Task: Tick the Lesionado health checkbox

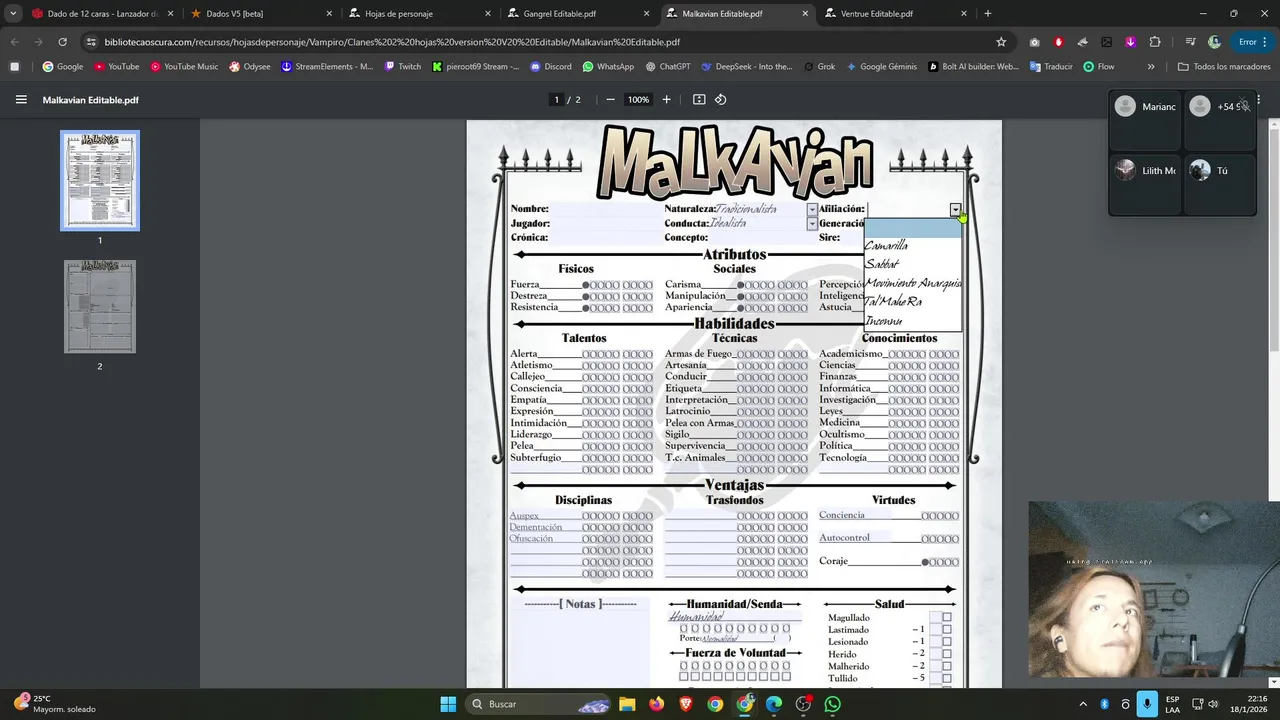Action: pos(947,642)
